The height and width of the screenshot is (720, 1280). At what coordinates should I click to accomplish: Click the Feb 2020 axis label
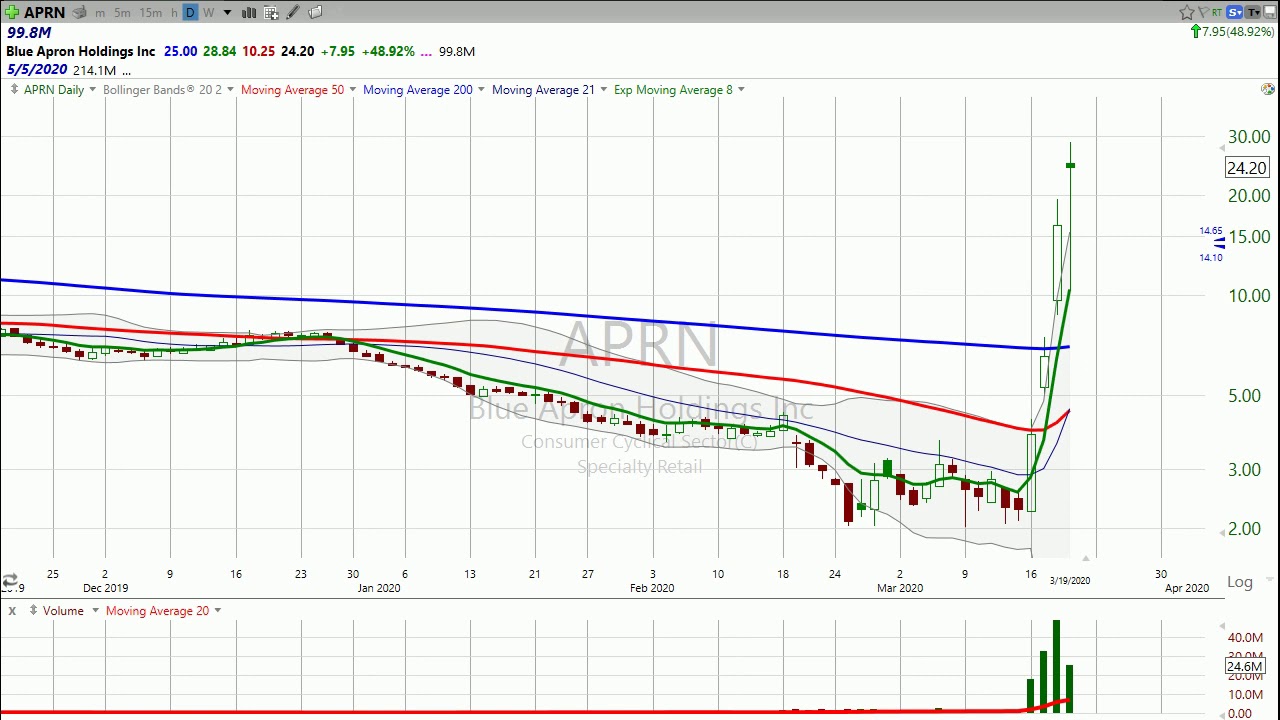point(652,588)
